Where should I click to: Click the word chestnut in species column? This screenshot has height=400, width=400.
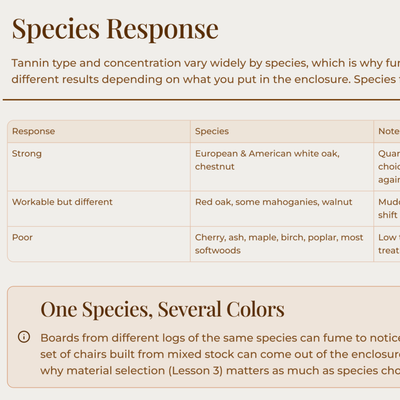click(215, 167)
